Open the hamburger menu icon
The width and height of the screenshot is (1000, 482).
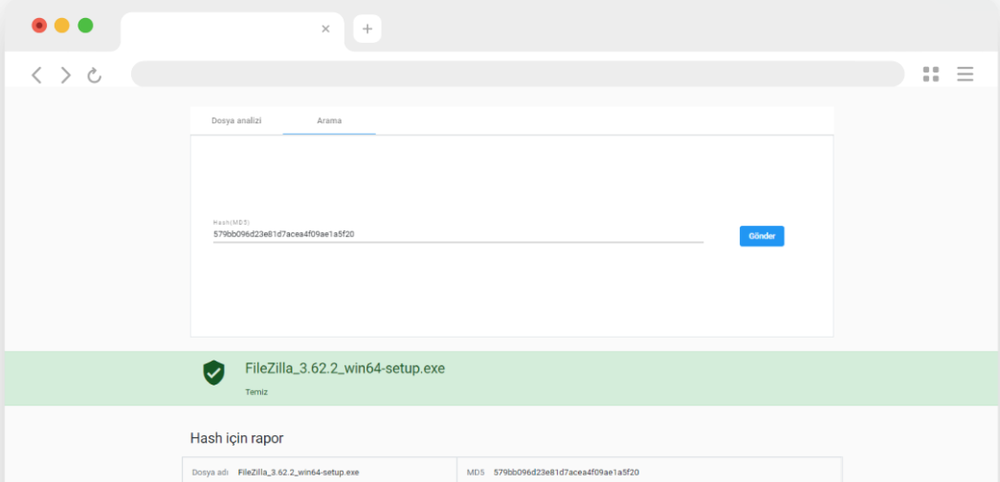pos(965,74)
